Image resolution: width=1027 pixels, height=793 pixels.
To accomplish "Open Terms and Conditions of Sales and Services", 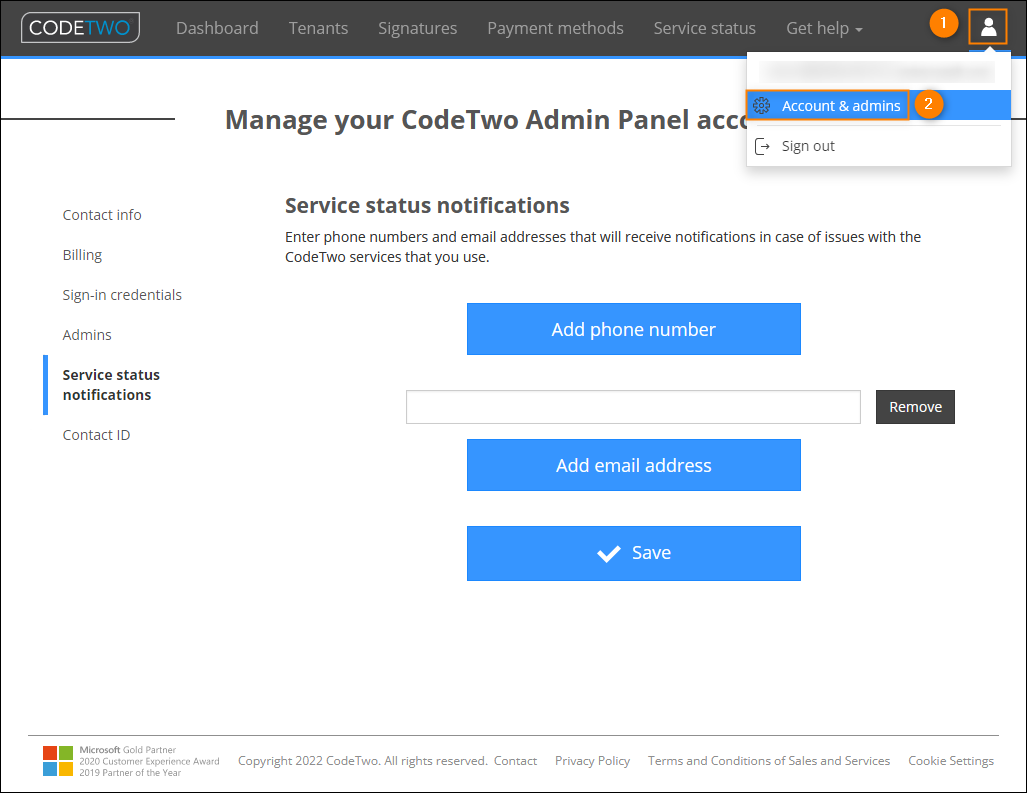I will pyautogui.click(x=768, y=761).
